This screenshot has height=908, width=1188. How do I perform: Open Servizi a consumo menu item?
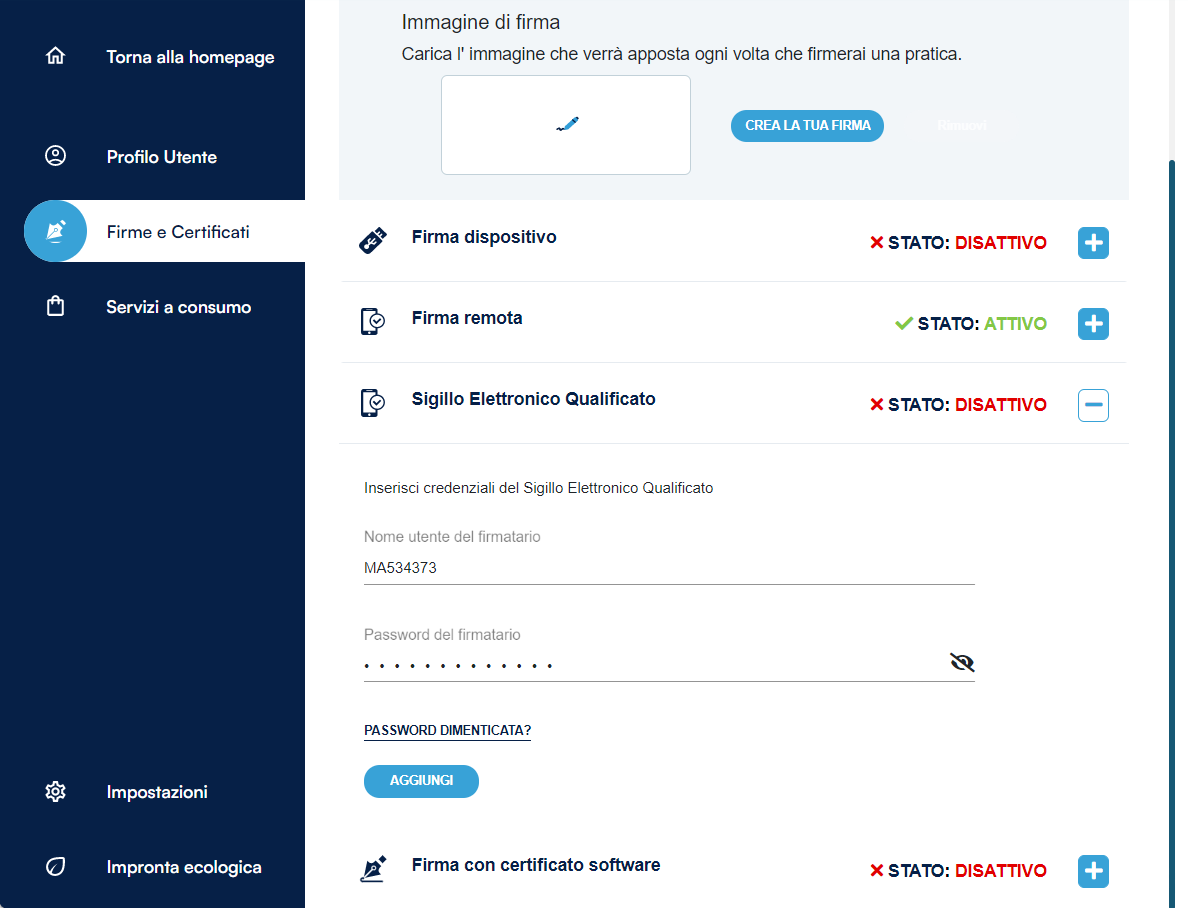pos(178,307)
